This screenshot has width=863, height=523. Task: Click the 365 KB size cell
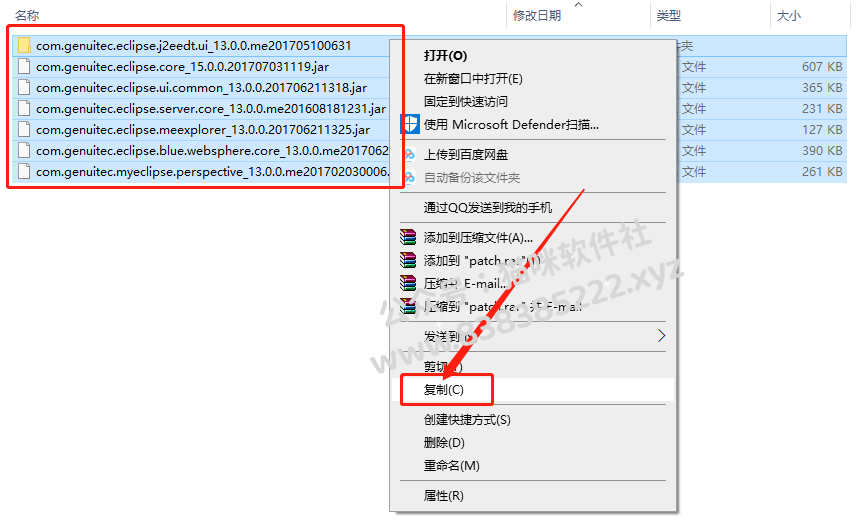822,88
